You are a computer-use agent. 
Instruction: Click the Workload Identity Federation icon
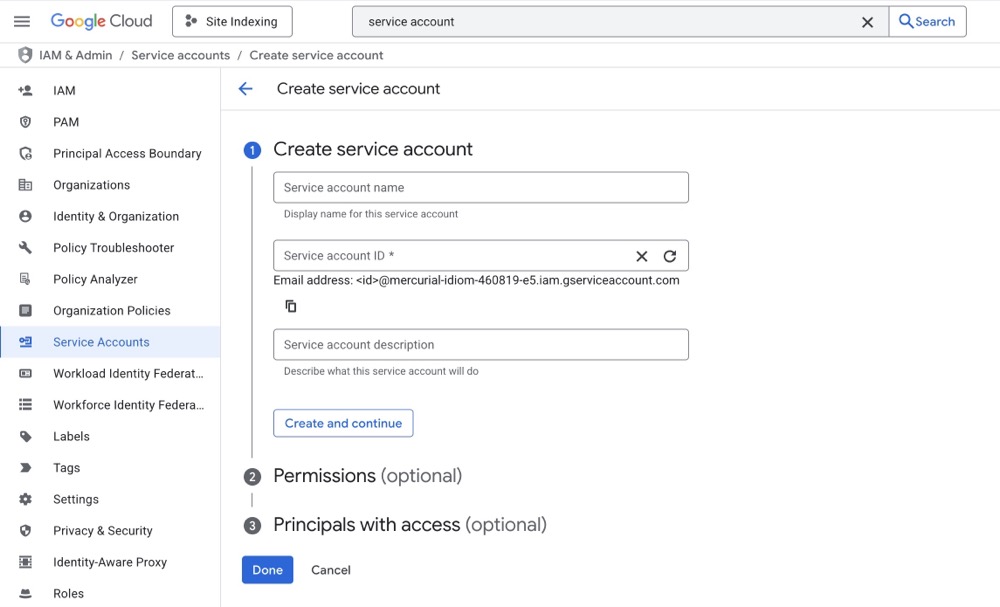coord(26,373)
